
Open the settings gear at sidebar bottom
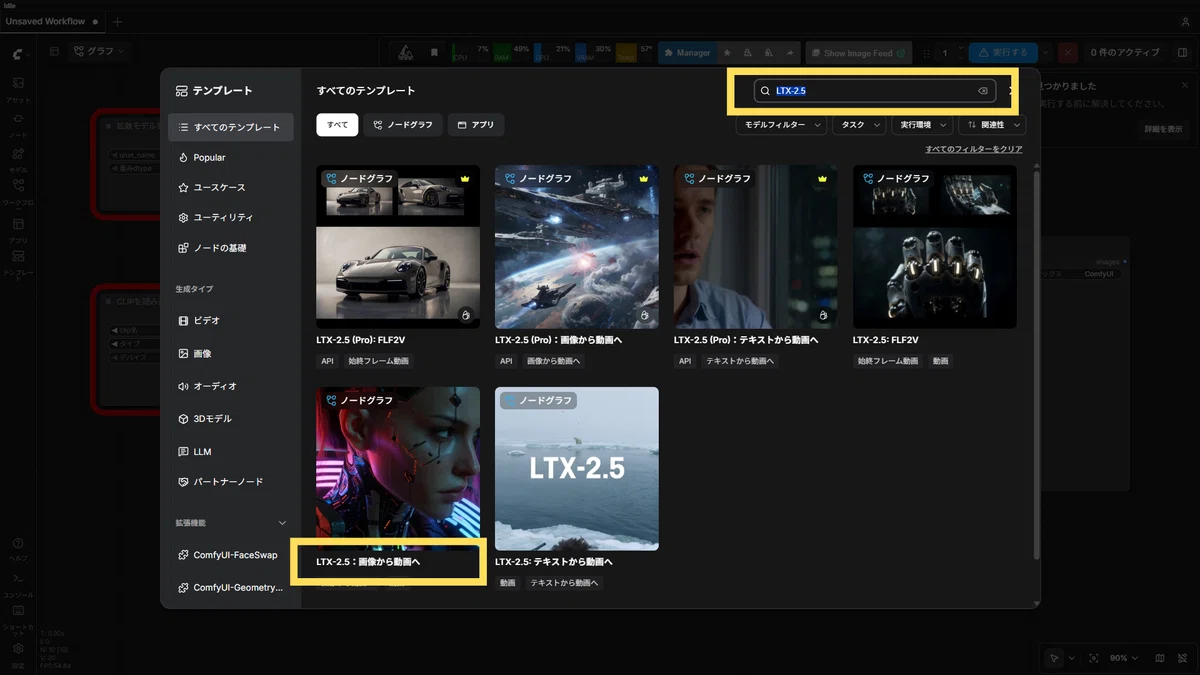coord(18,650)
